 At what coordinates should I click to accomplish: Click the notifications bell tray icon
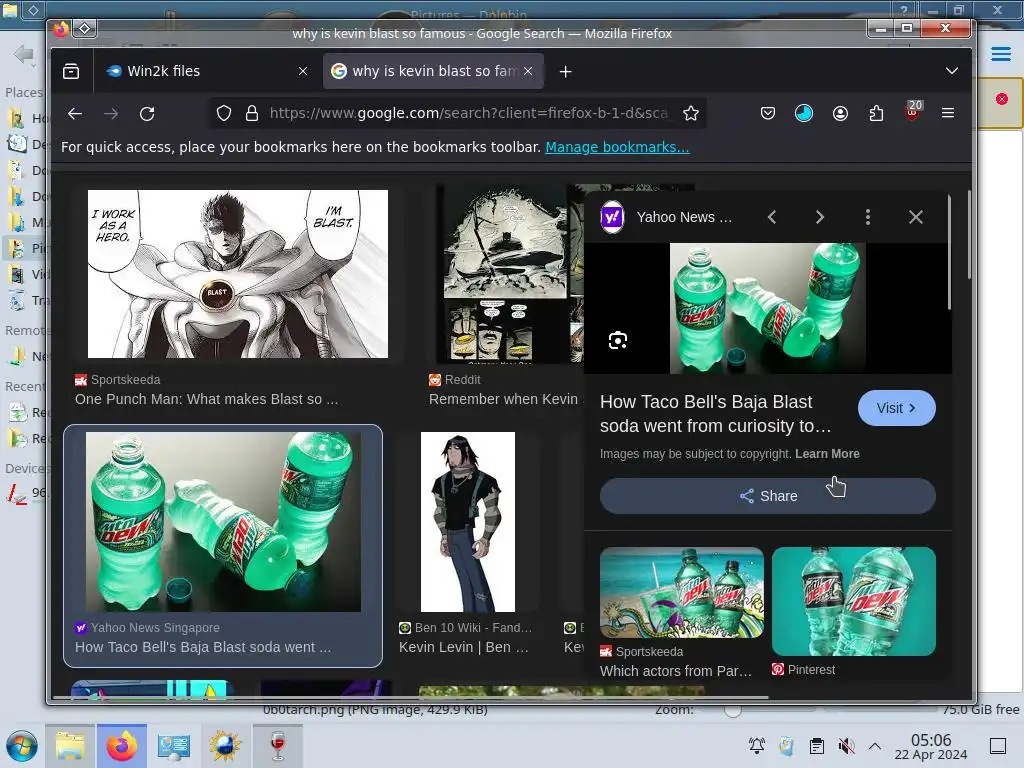coord(757,746)
